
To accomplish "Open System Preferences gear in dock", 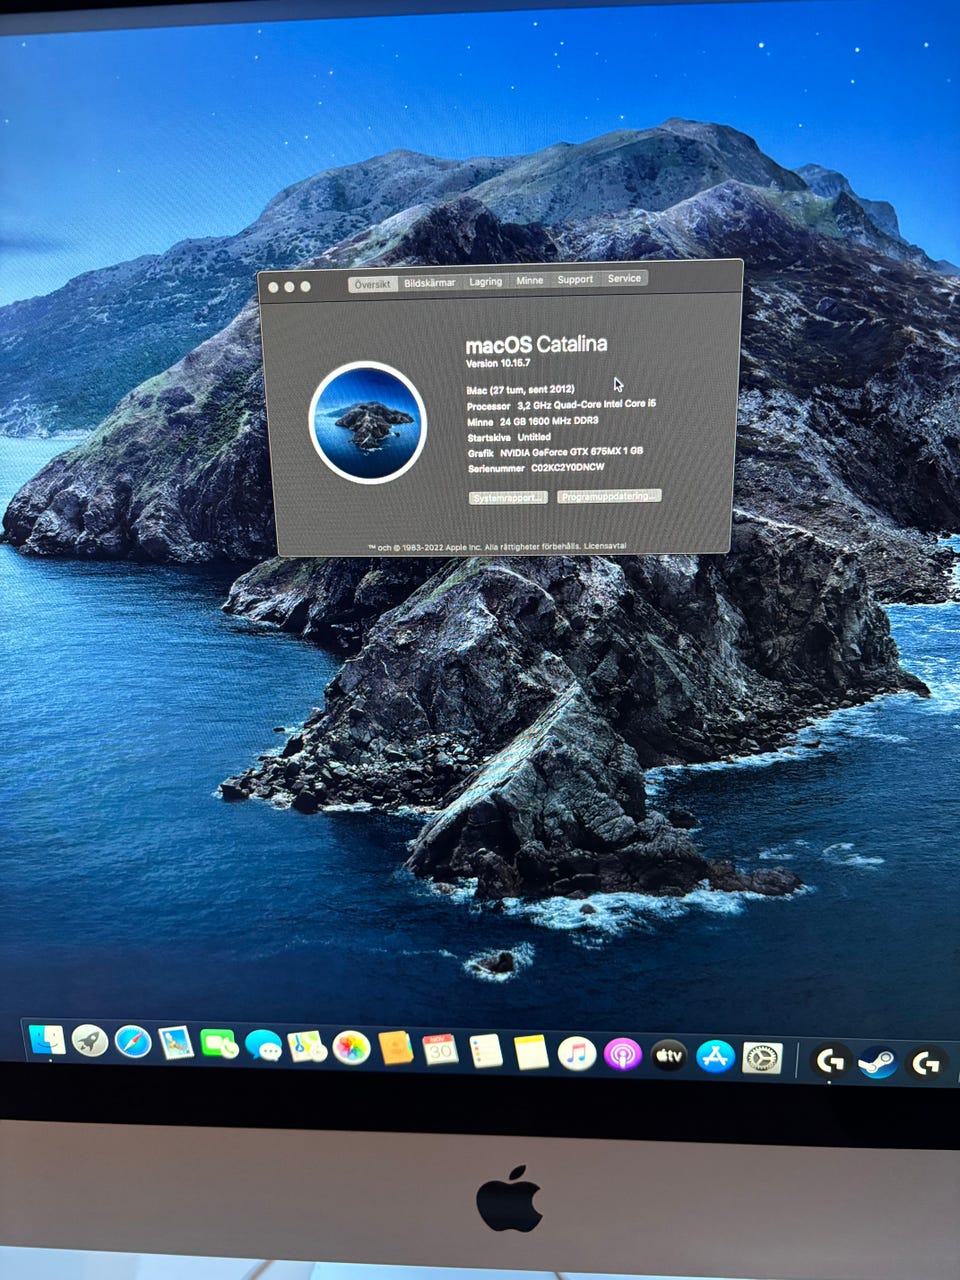I will click(x=762, y=1058).
